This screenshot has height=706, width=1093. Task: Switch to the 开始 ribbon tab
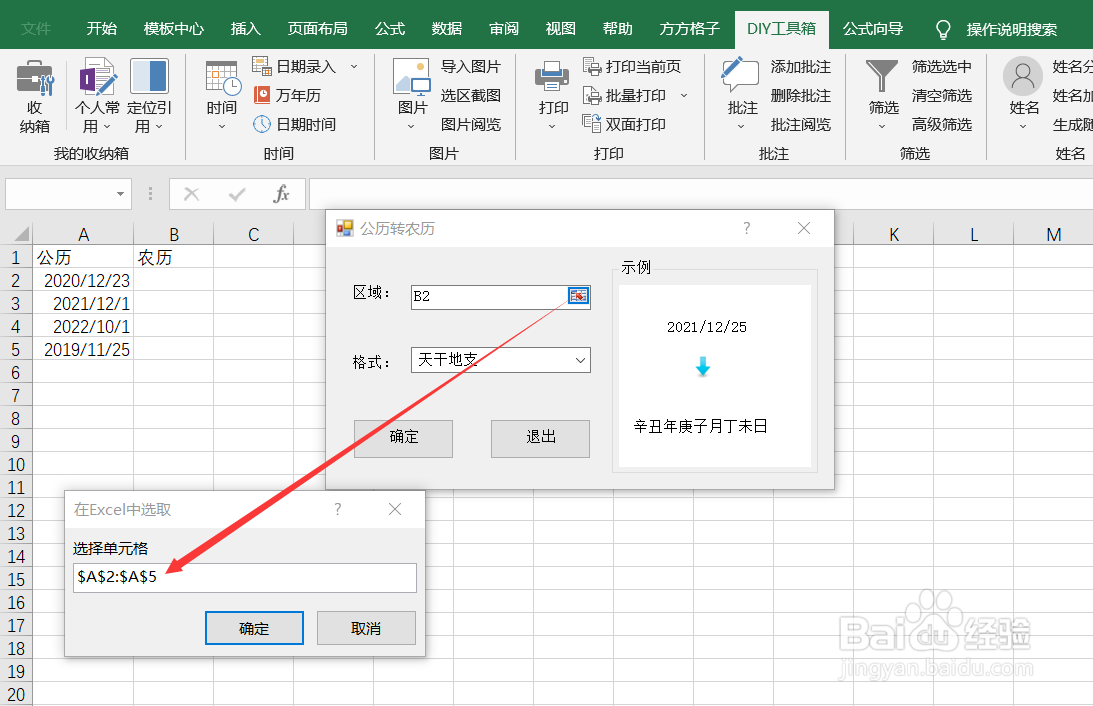102,29
